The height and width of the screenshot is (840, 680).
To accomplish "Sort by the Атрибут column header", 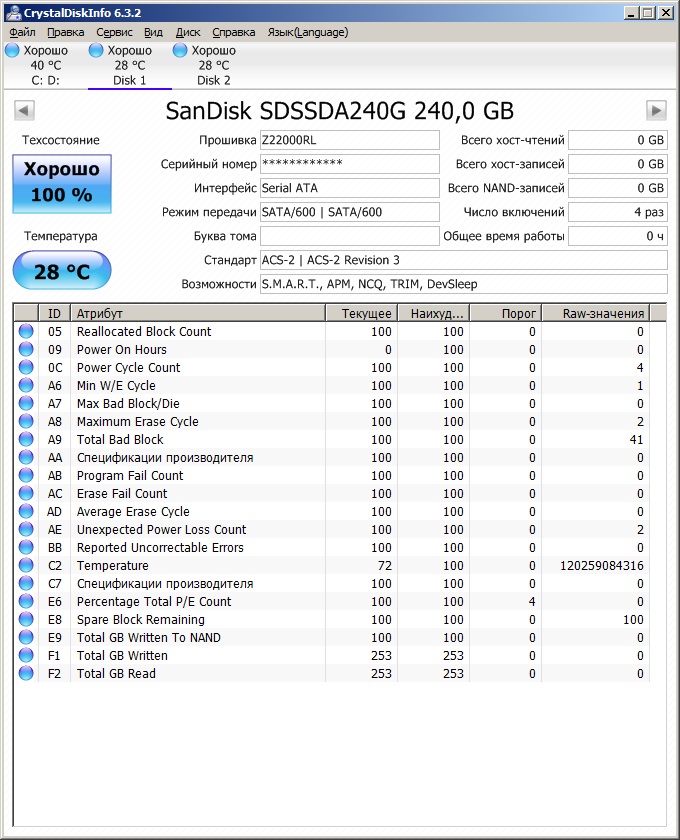I will [198, 313].
